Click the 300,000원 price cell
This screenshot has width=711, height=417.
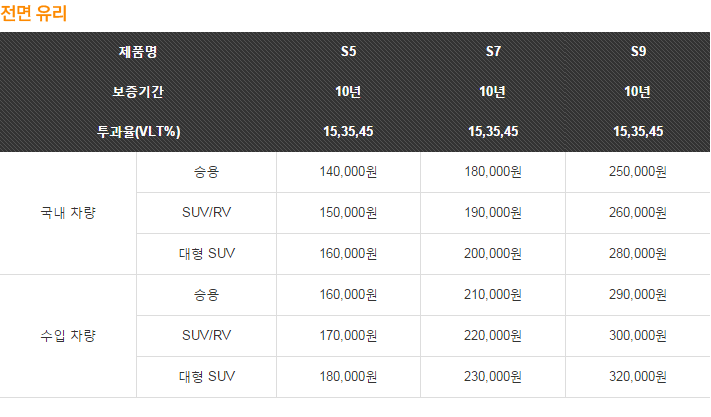638,335
